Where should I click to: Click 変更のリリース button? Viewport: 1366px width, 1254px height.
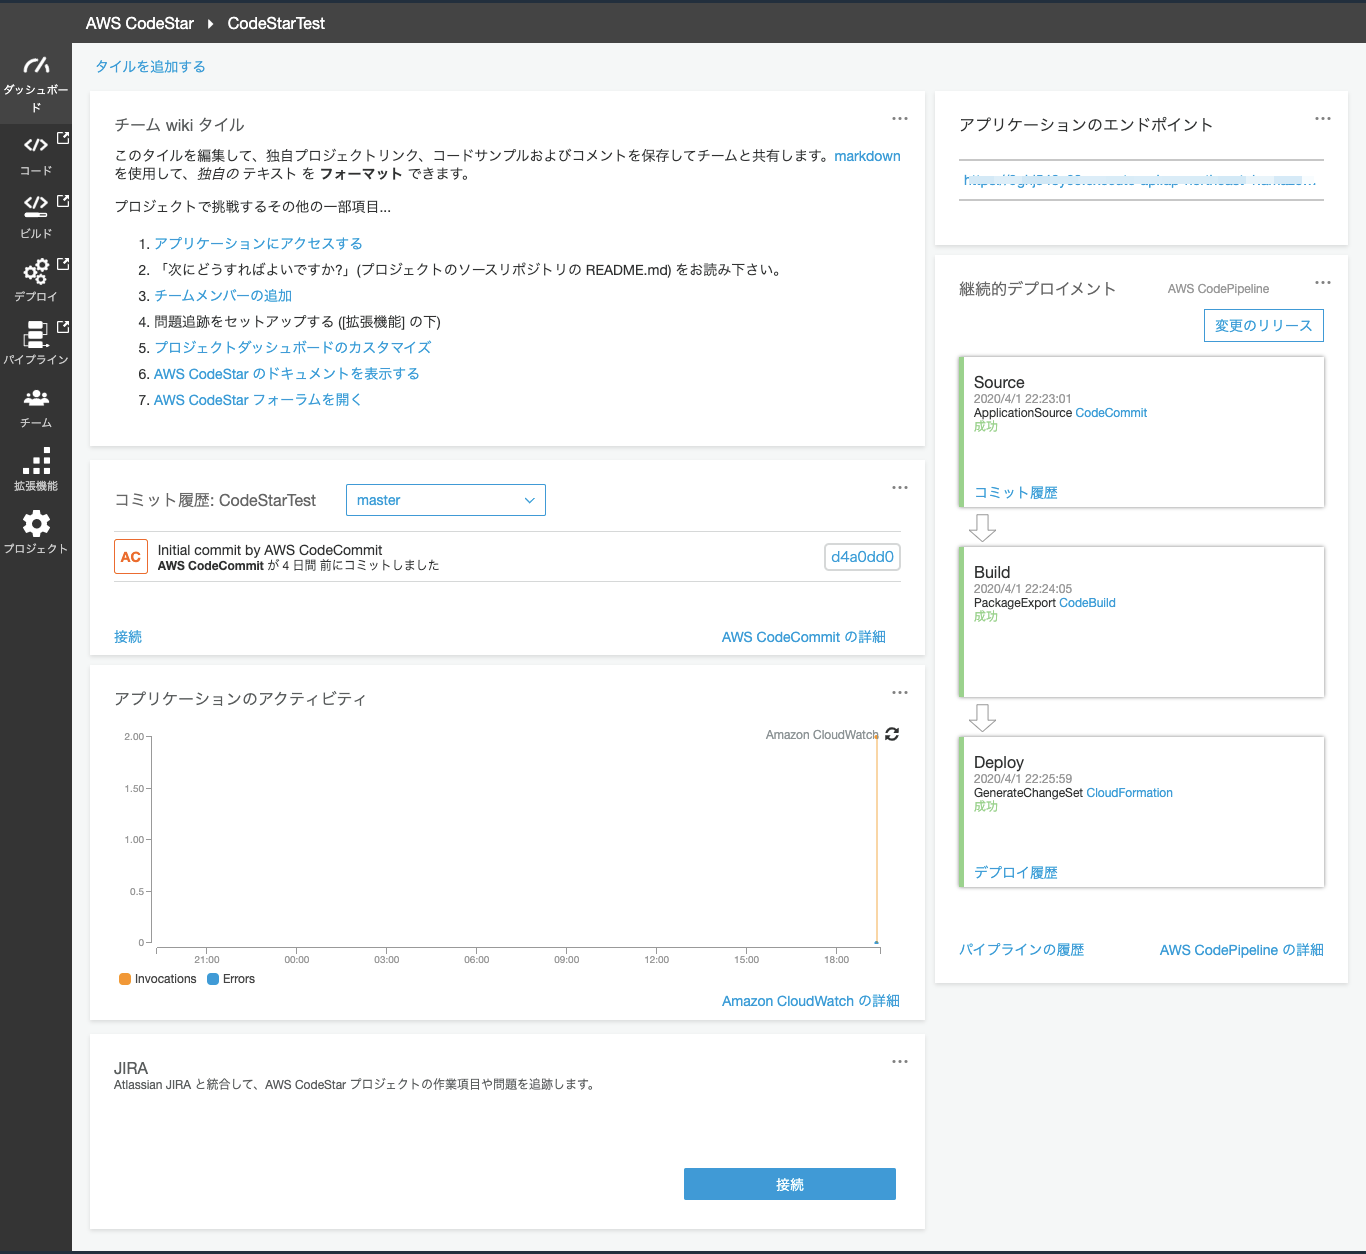coord(1264,325)
